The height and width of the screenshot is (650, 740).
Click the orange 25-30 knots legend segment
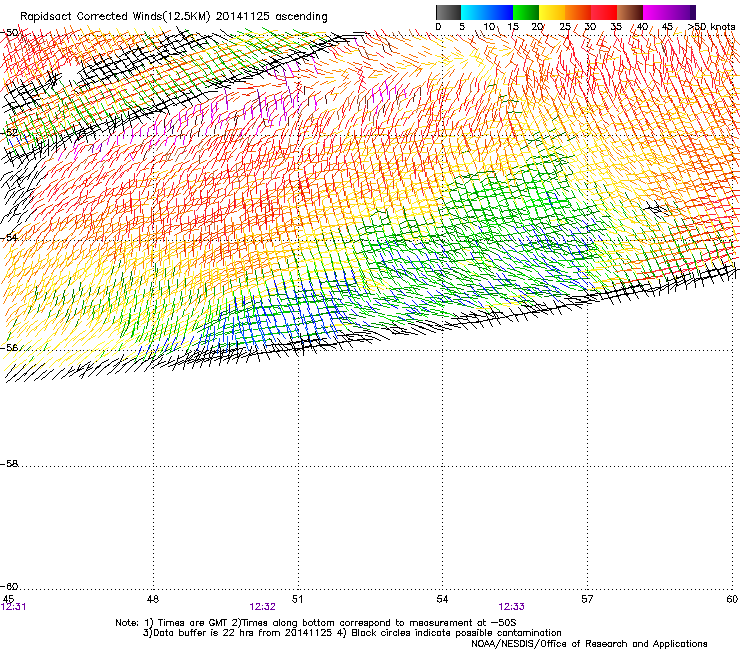(x=578, y=12)
